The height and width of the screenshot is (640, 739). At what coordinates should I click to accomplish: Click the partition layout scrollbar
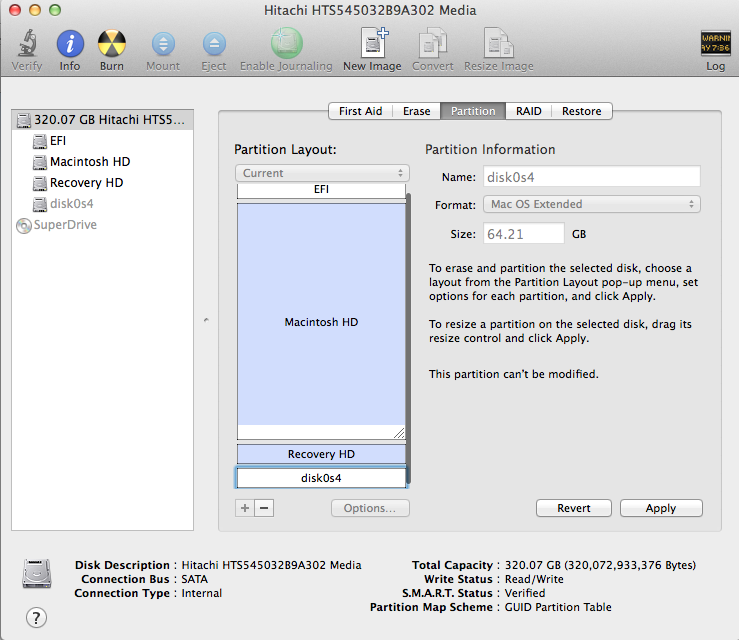(x=408, y=338)
